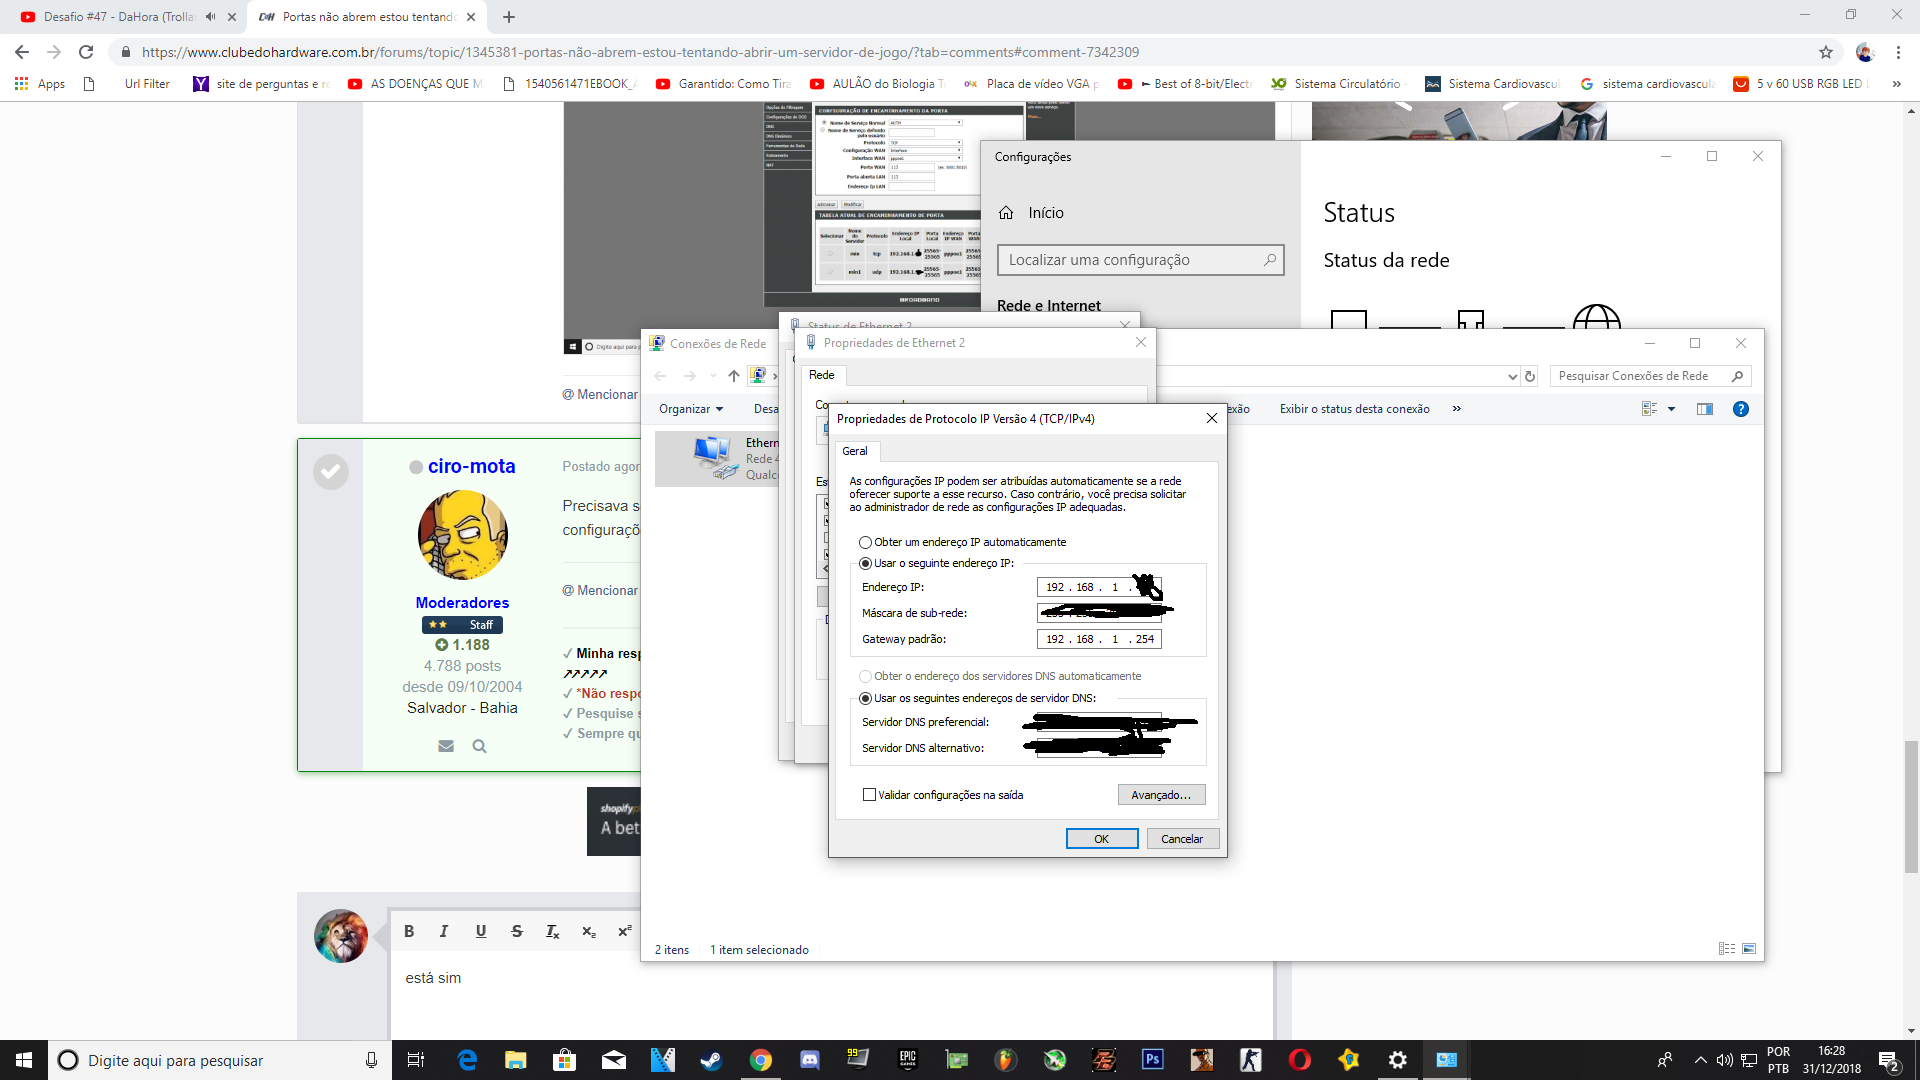Click the Pesquisar Conexões de Rede search box
This screenshot has width=1920, height=1080.
coord(1650,376)
